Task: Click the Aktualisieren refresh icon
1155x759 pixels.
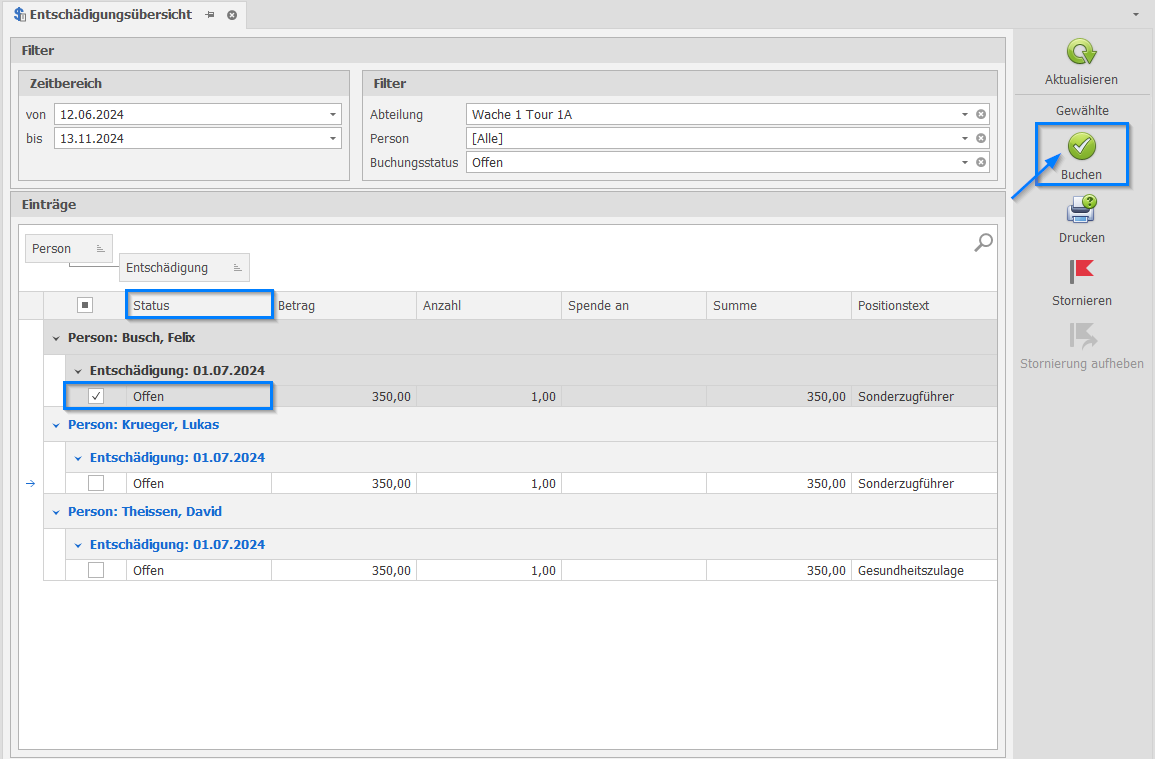Action: [1081, 53]
